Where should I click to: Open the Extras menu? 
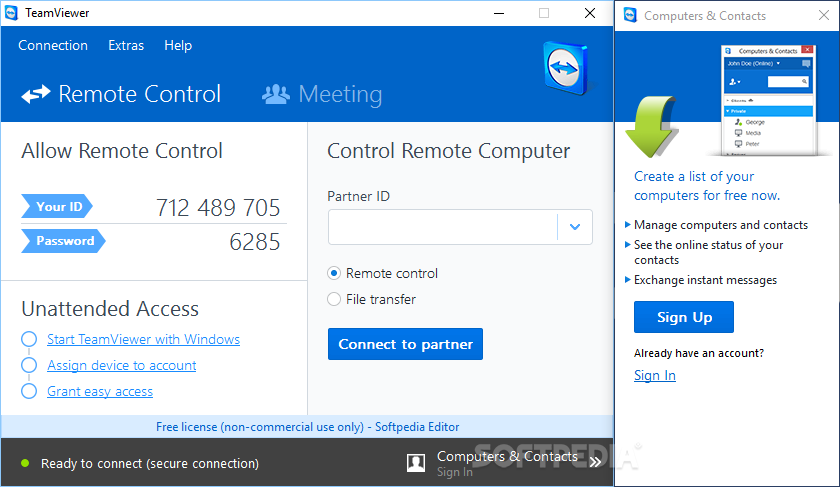point(126,45)
